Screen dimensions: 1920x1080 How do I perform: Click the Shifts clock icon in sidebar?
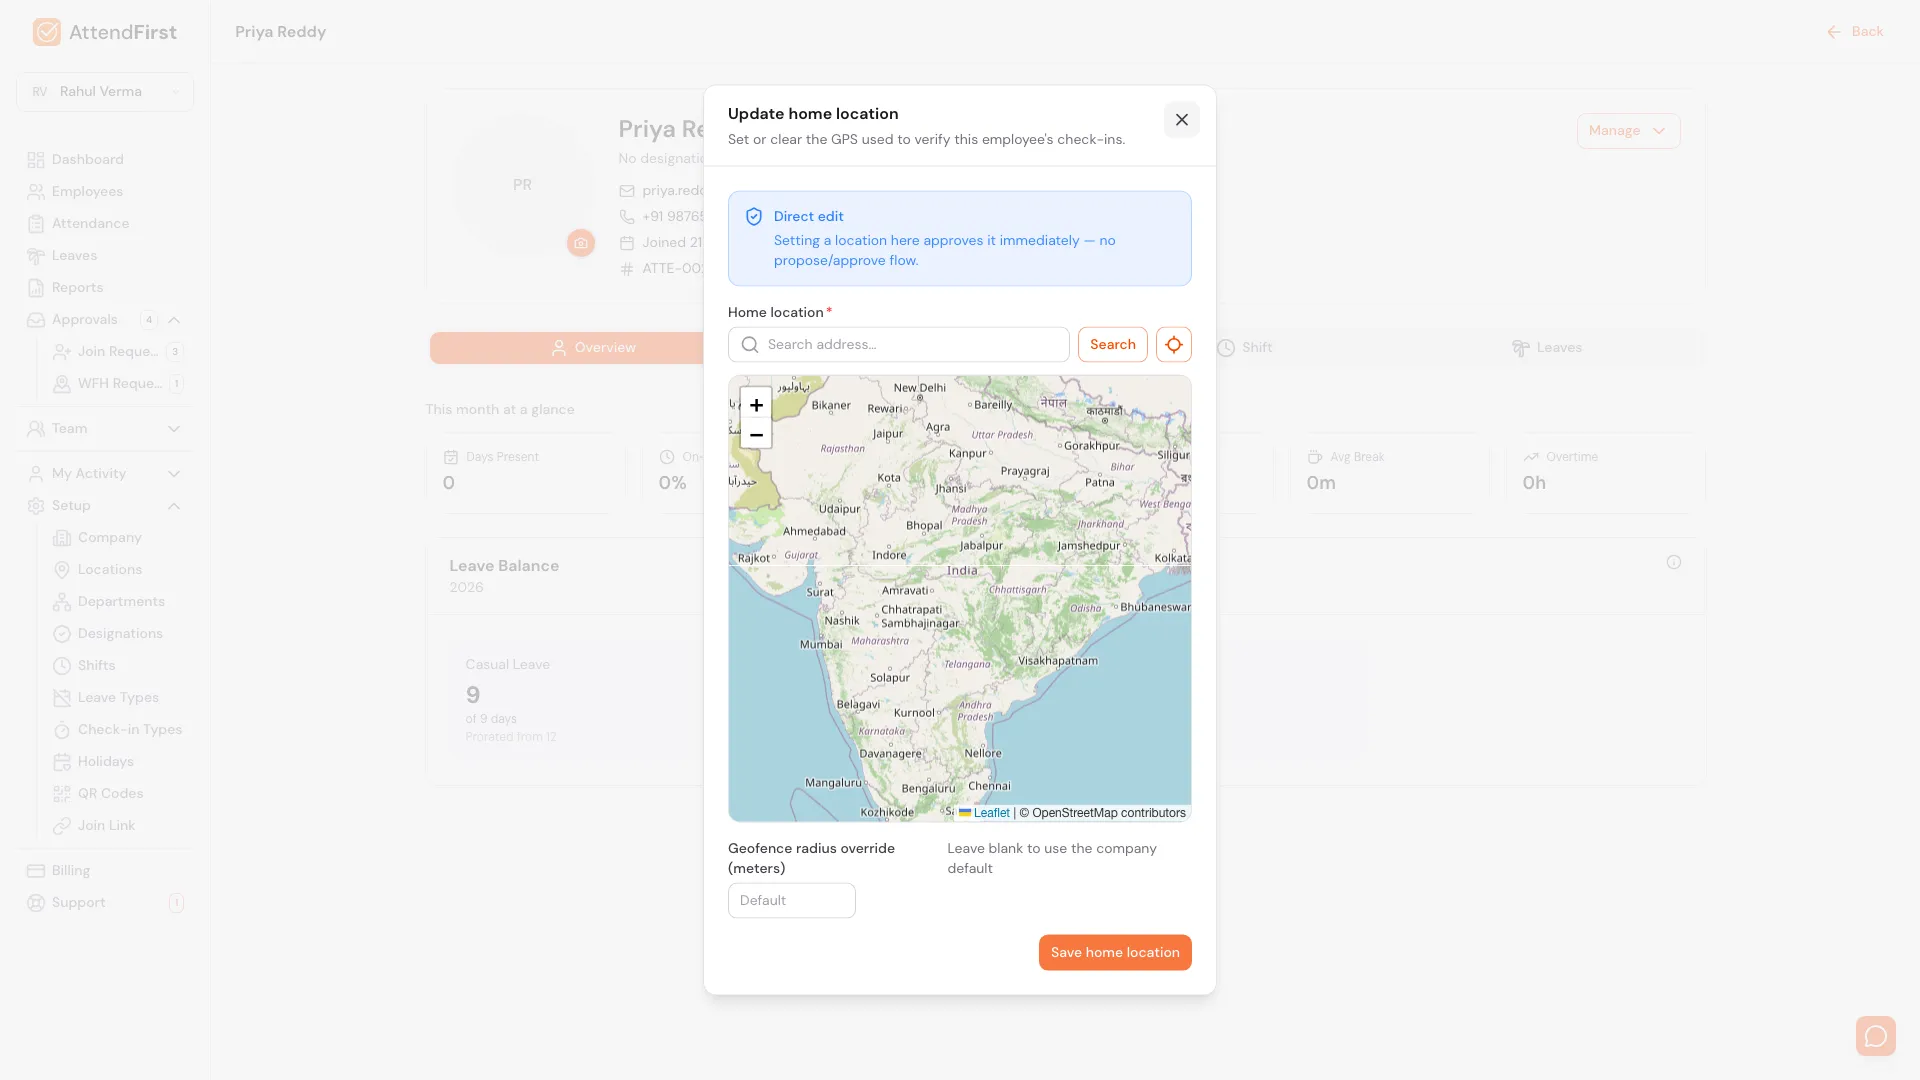(62, 666)
